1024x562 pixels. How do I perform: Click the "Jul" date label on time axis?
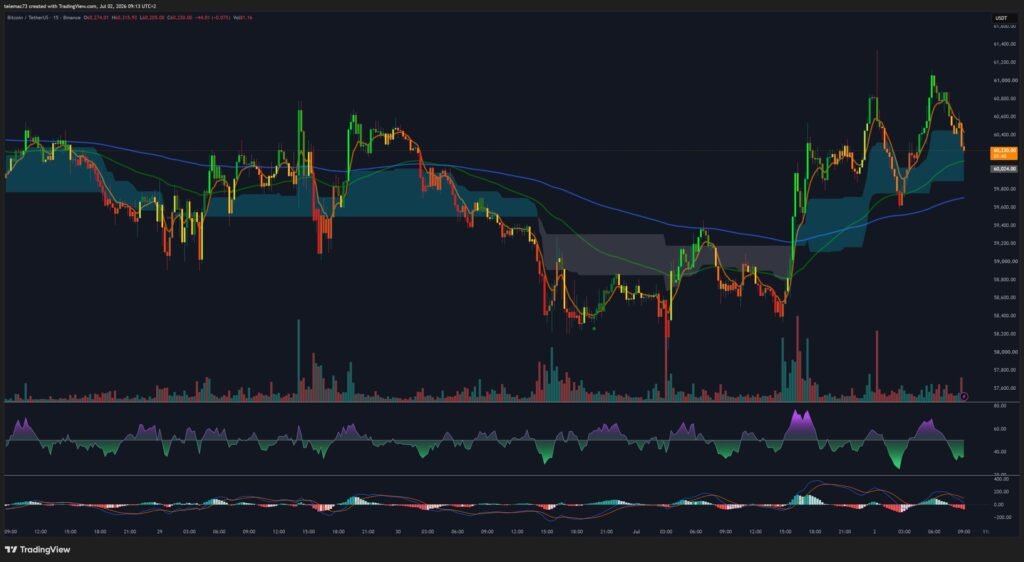pos(635,531)
